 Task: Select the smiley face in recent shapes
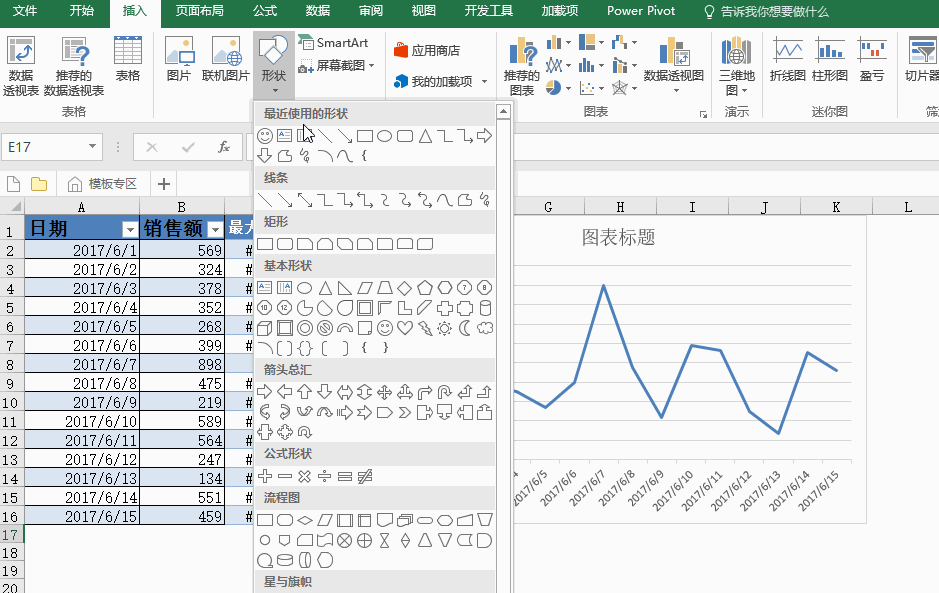point(265,136)
